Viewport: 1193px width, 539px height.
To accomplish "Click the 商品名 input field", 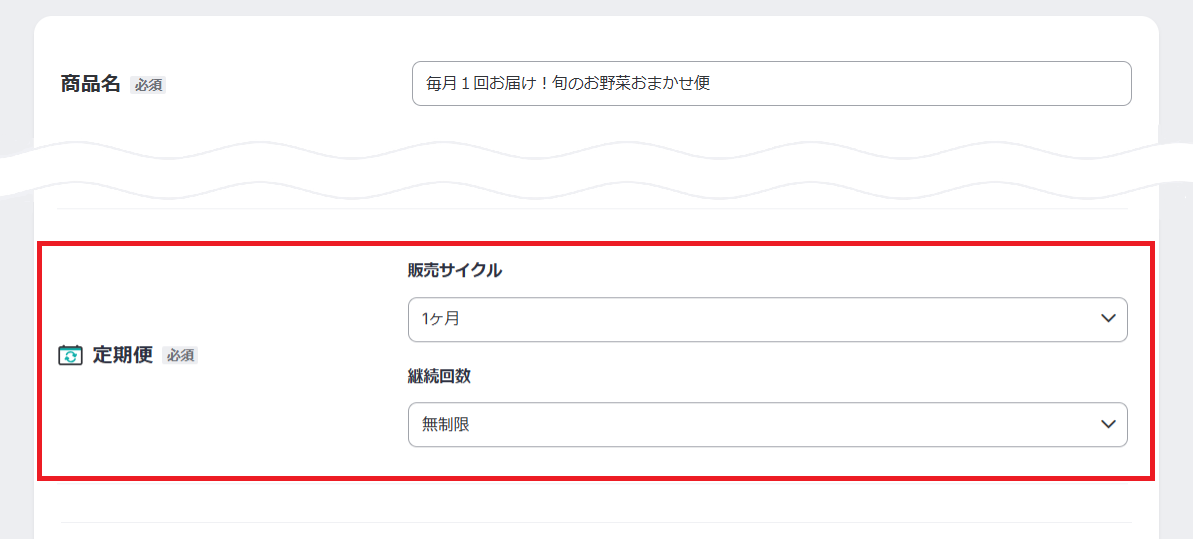I will [x=771, y=84].
